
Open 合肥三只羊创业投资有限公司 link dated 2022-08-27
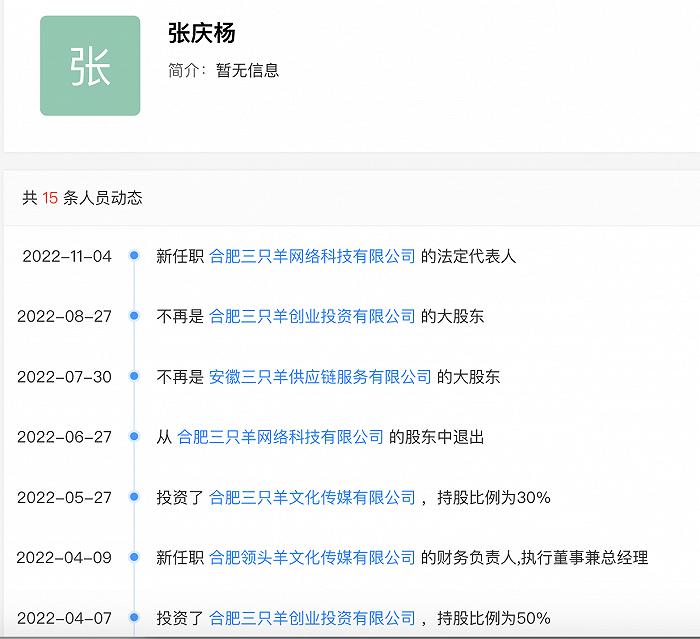pyautogui.click(x=312, y=316)
